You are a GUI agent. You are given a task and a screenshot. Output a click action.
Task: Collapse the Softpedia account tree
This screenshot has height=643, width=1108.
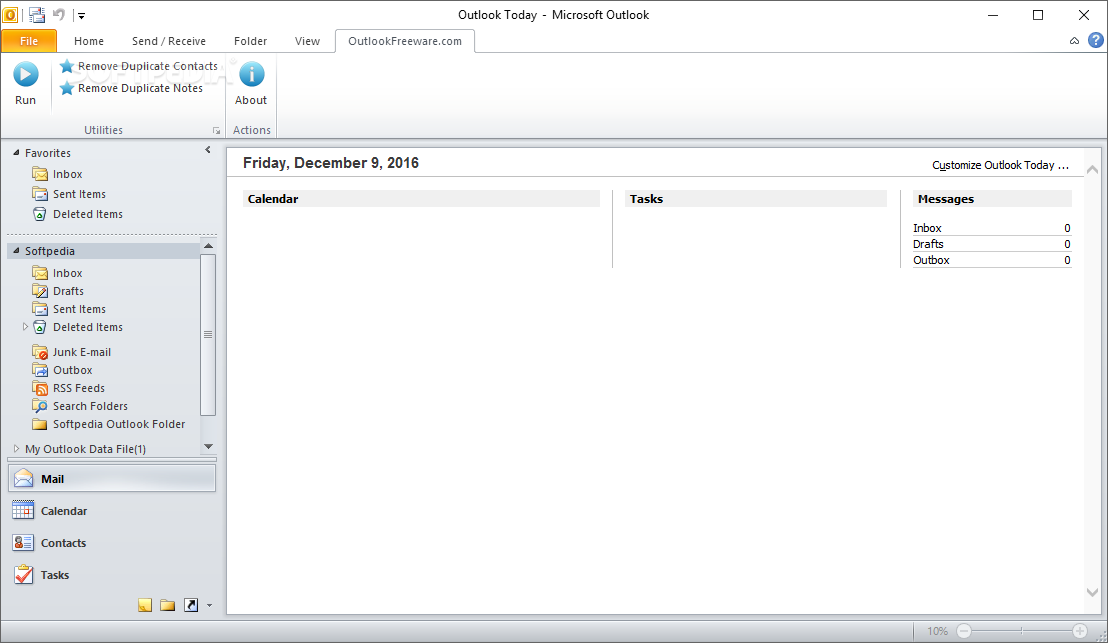(16, 250)
